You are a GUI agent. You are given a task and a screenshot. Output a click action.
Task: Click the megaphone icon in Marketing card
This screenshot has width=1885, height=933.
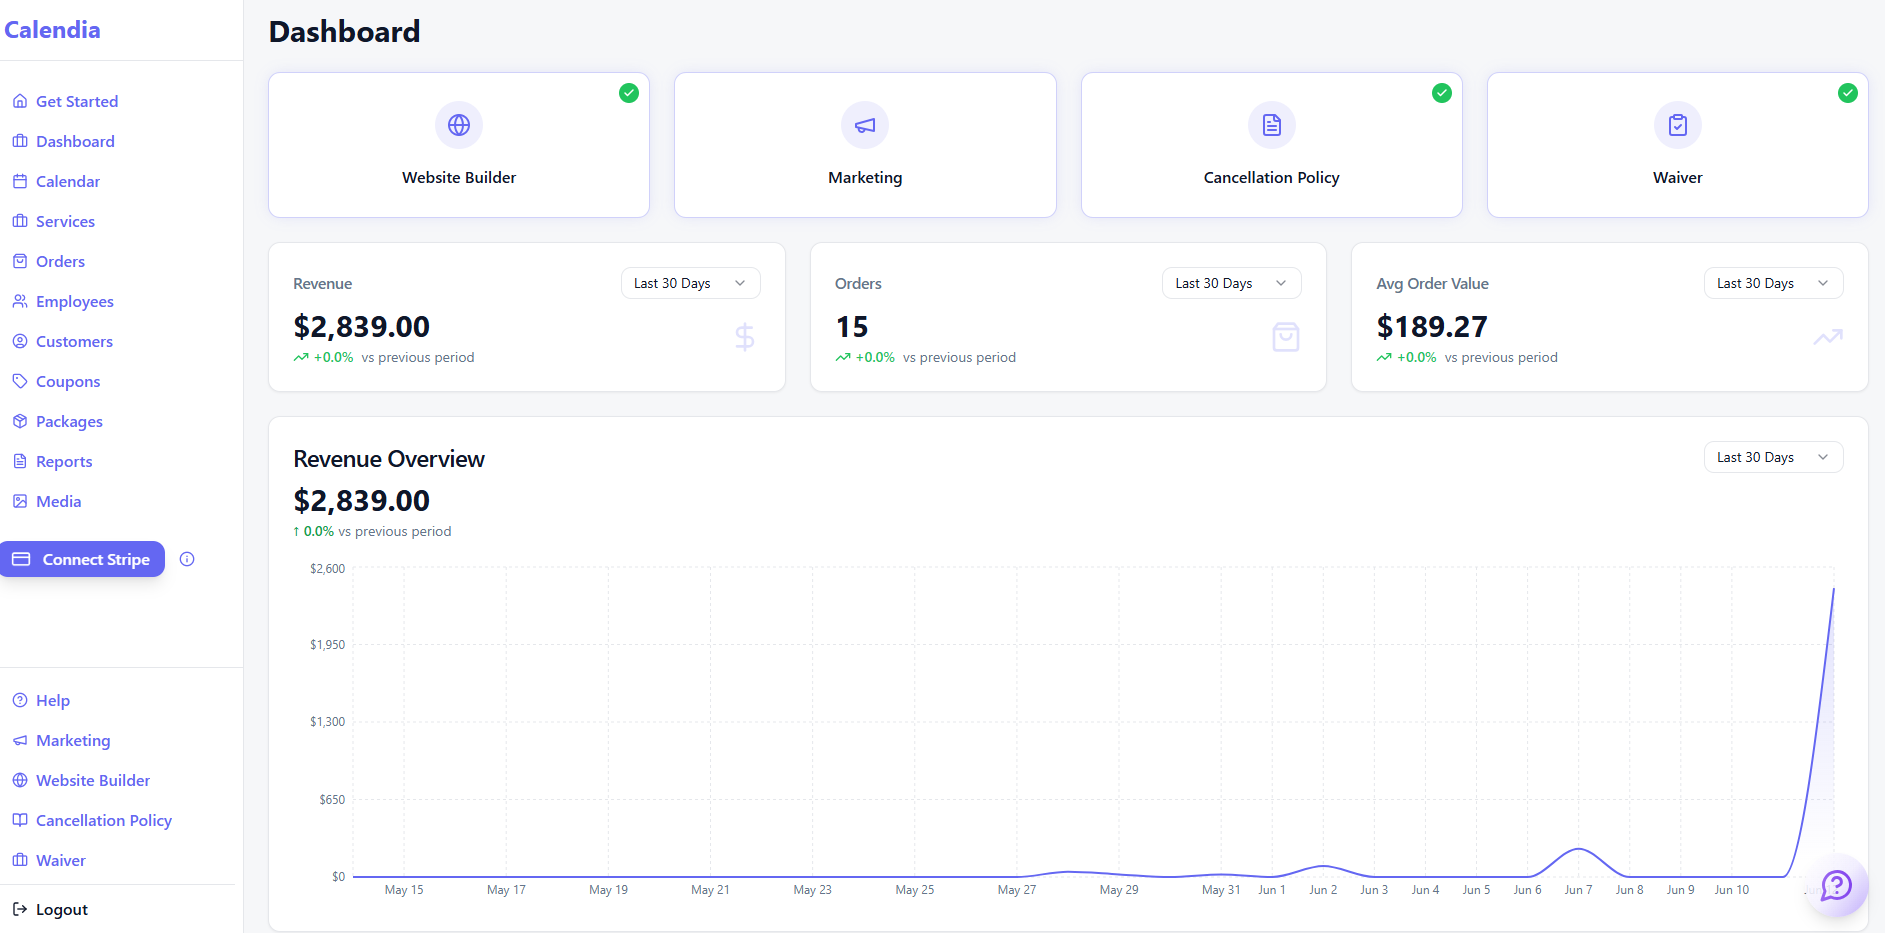865,125
